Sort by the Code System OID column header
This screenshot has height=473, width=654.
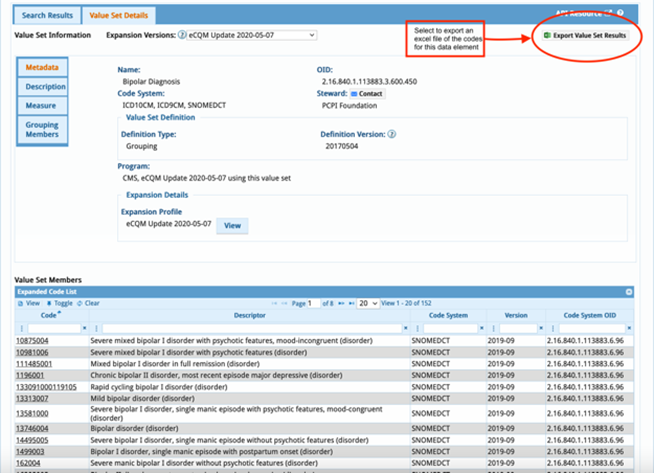589,315
